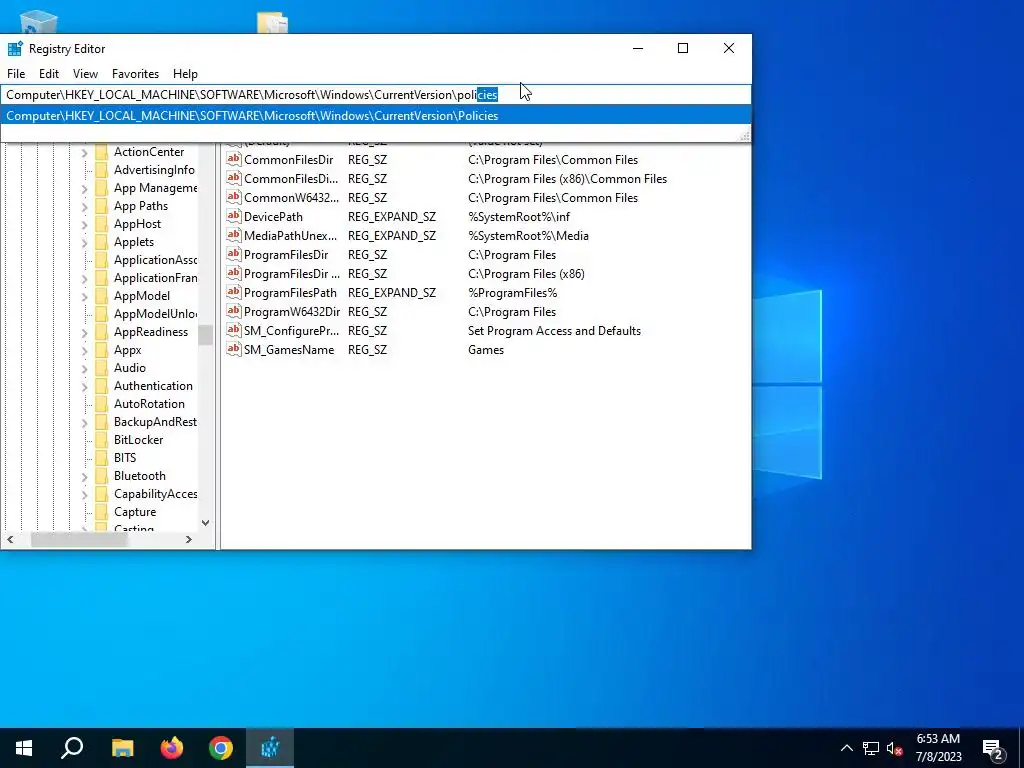Screen dimensions: 1024x768
Task: Open the taskbar clock and date
Action: click(938, 748)
